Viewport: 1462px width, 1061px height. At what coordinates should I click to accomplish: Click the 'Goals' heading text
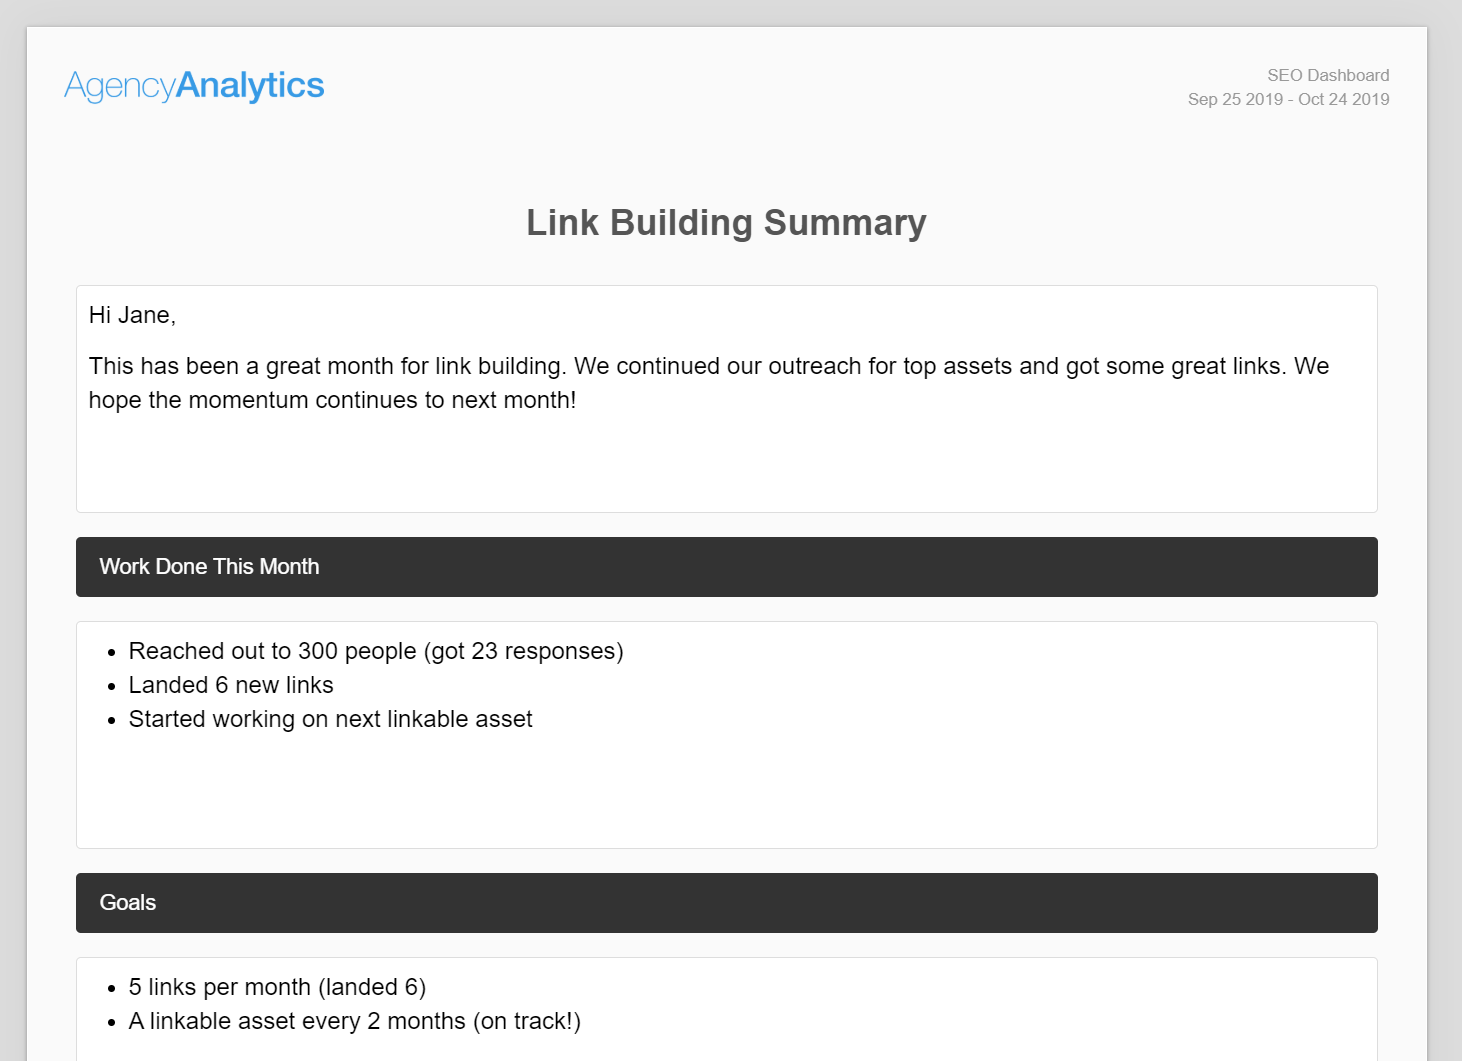click(x=128, y=903)
